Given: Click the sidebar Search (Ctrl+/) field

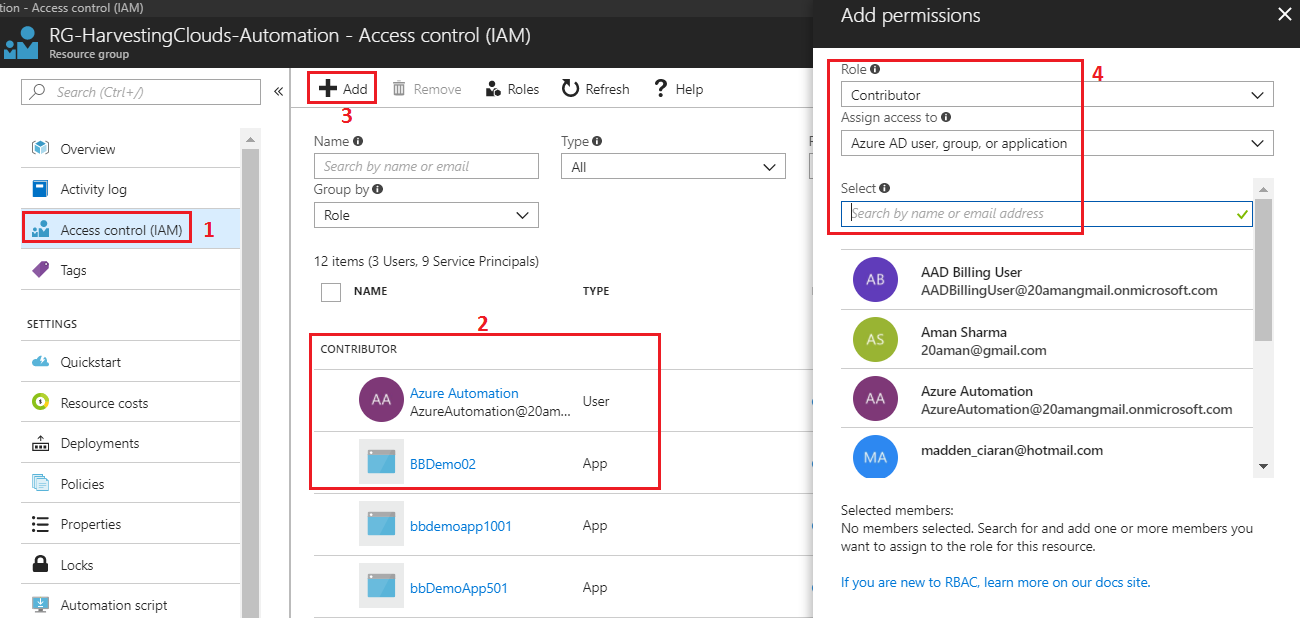Looking at the screenshot, I should (x=141, y=92).
